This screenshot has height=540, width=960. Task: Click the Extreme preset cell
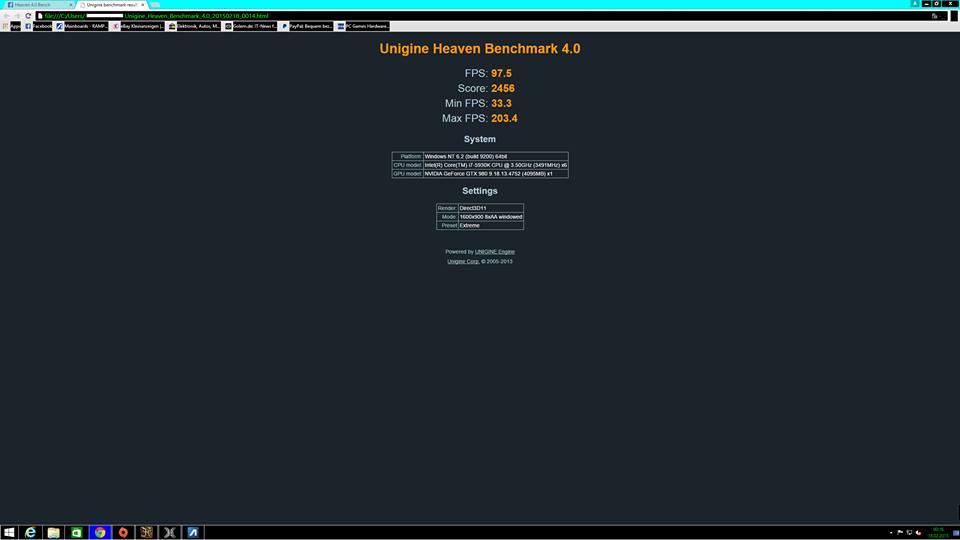click(x=490, y=225)
